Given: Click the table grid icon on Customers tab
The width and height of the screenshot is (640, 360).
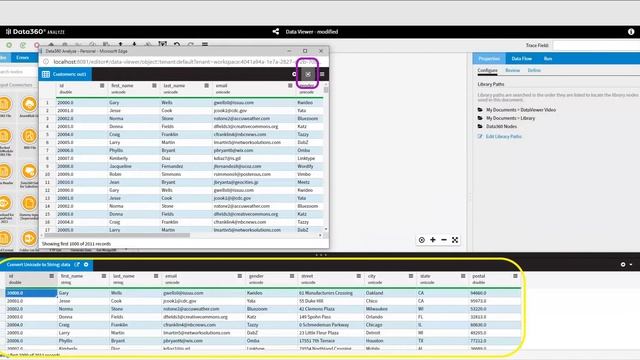Looking at the screenshot, I should pyautogui.click(x=46, y=74).
